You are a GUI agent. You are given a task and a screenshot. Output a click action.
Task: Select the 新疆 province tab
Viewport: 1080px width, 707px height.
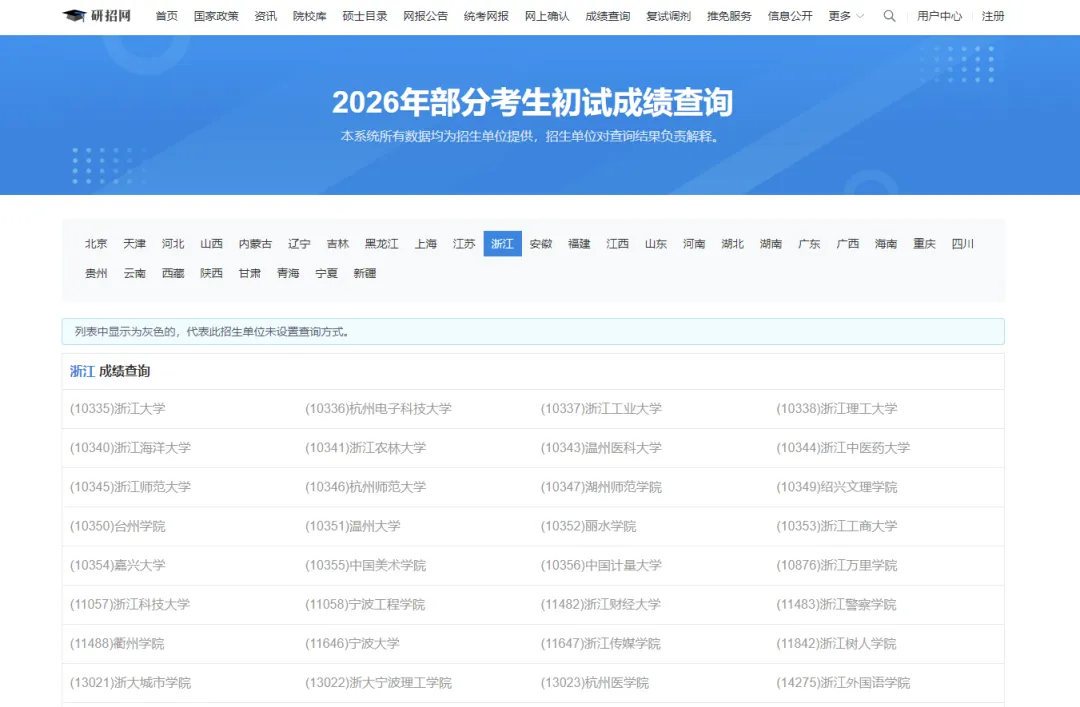(365, 274)
